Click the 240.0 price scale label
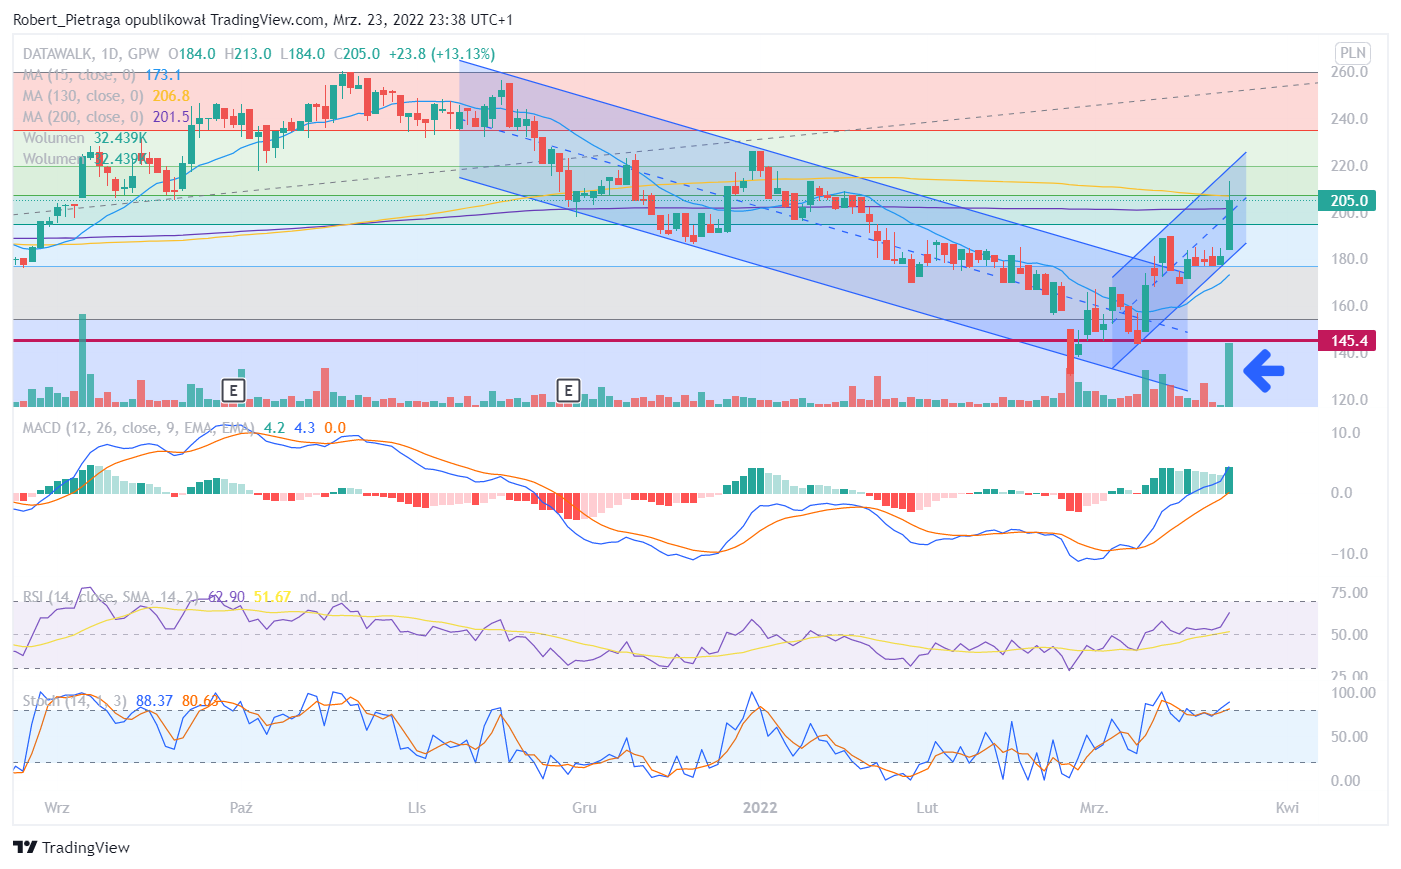Viewport: 1401px width, 869px height. [1349, 119]
